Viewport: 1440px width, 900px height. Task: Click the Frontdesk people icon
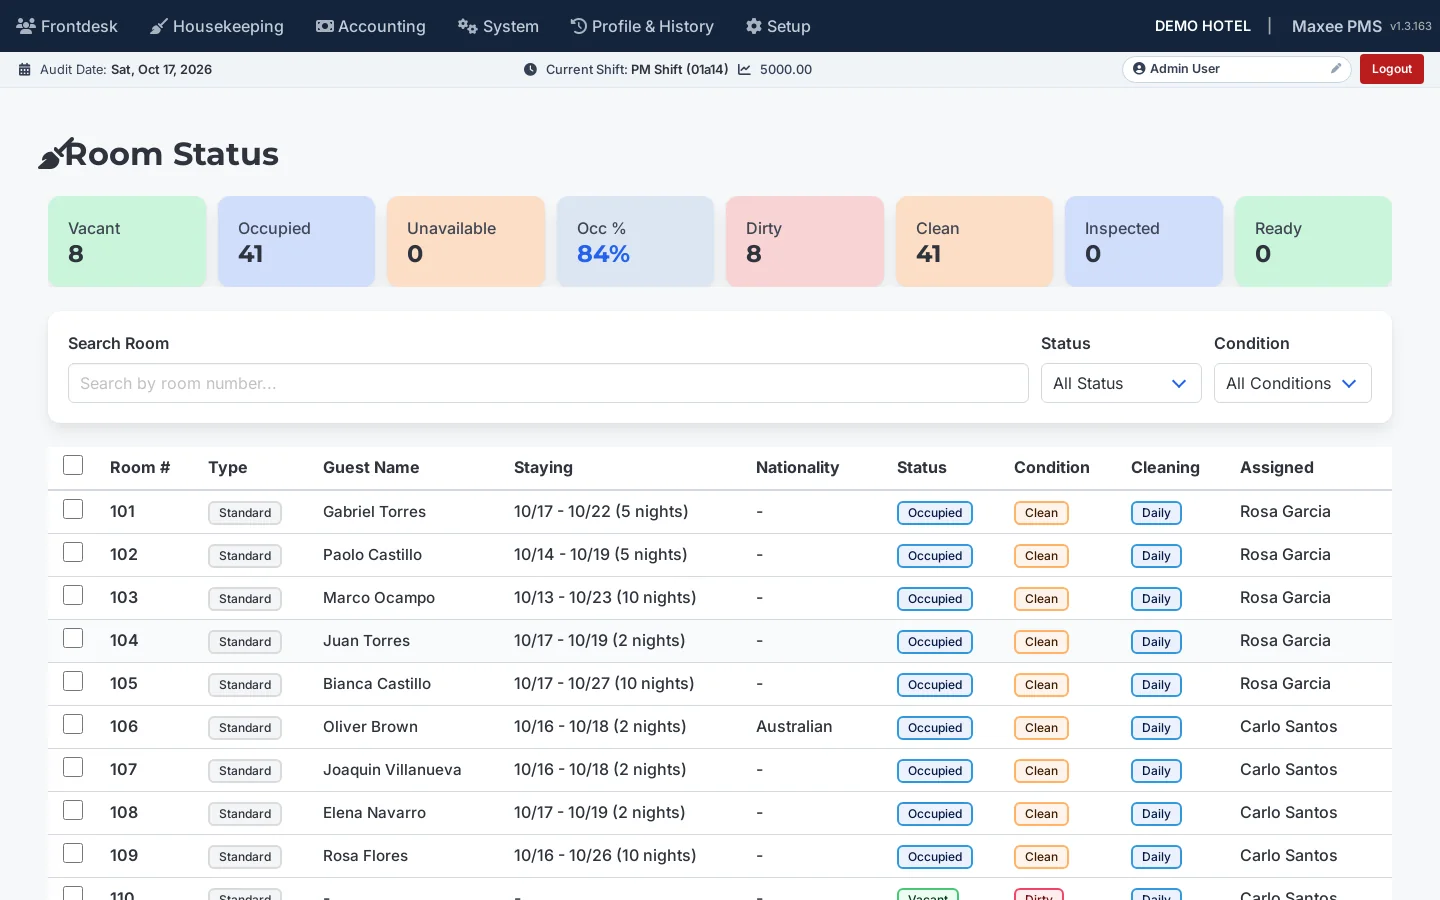point(26,26)
